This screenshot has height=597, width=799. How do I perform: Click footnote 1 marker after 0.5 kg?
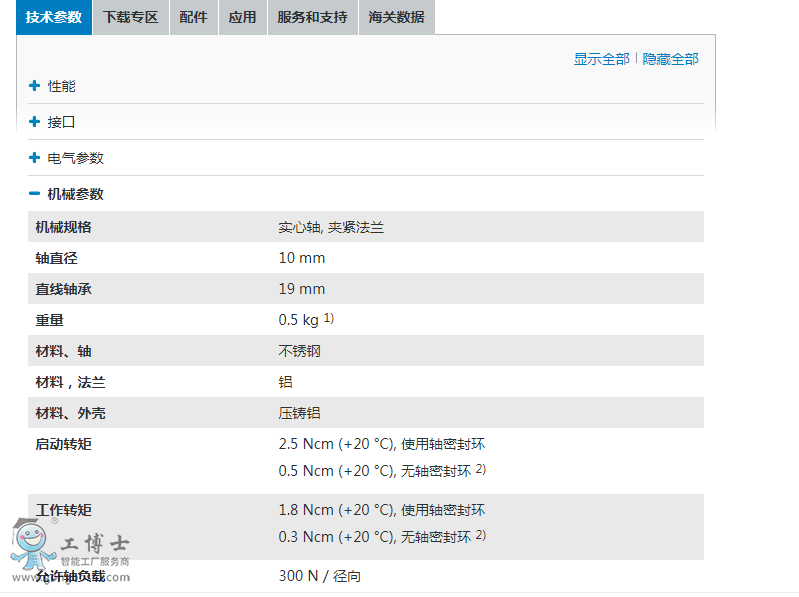coord(328,318)
